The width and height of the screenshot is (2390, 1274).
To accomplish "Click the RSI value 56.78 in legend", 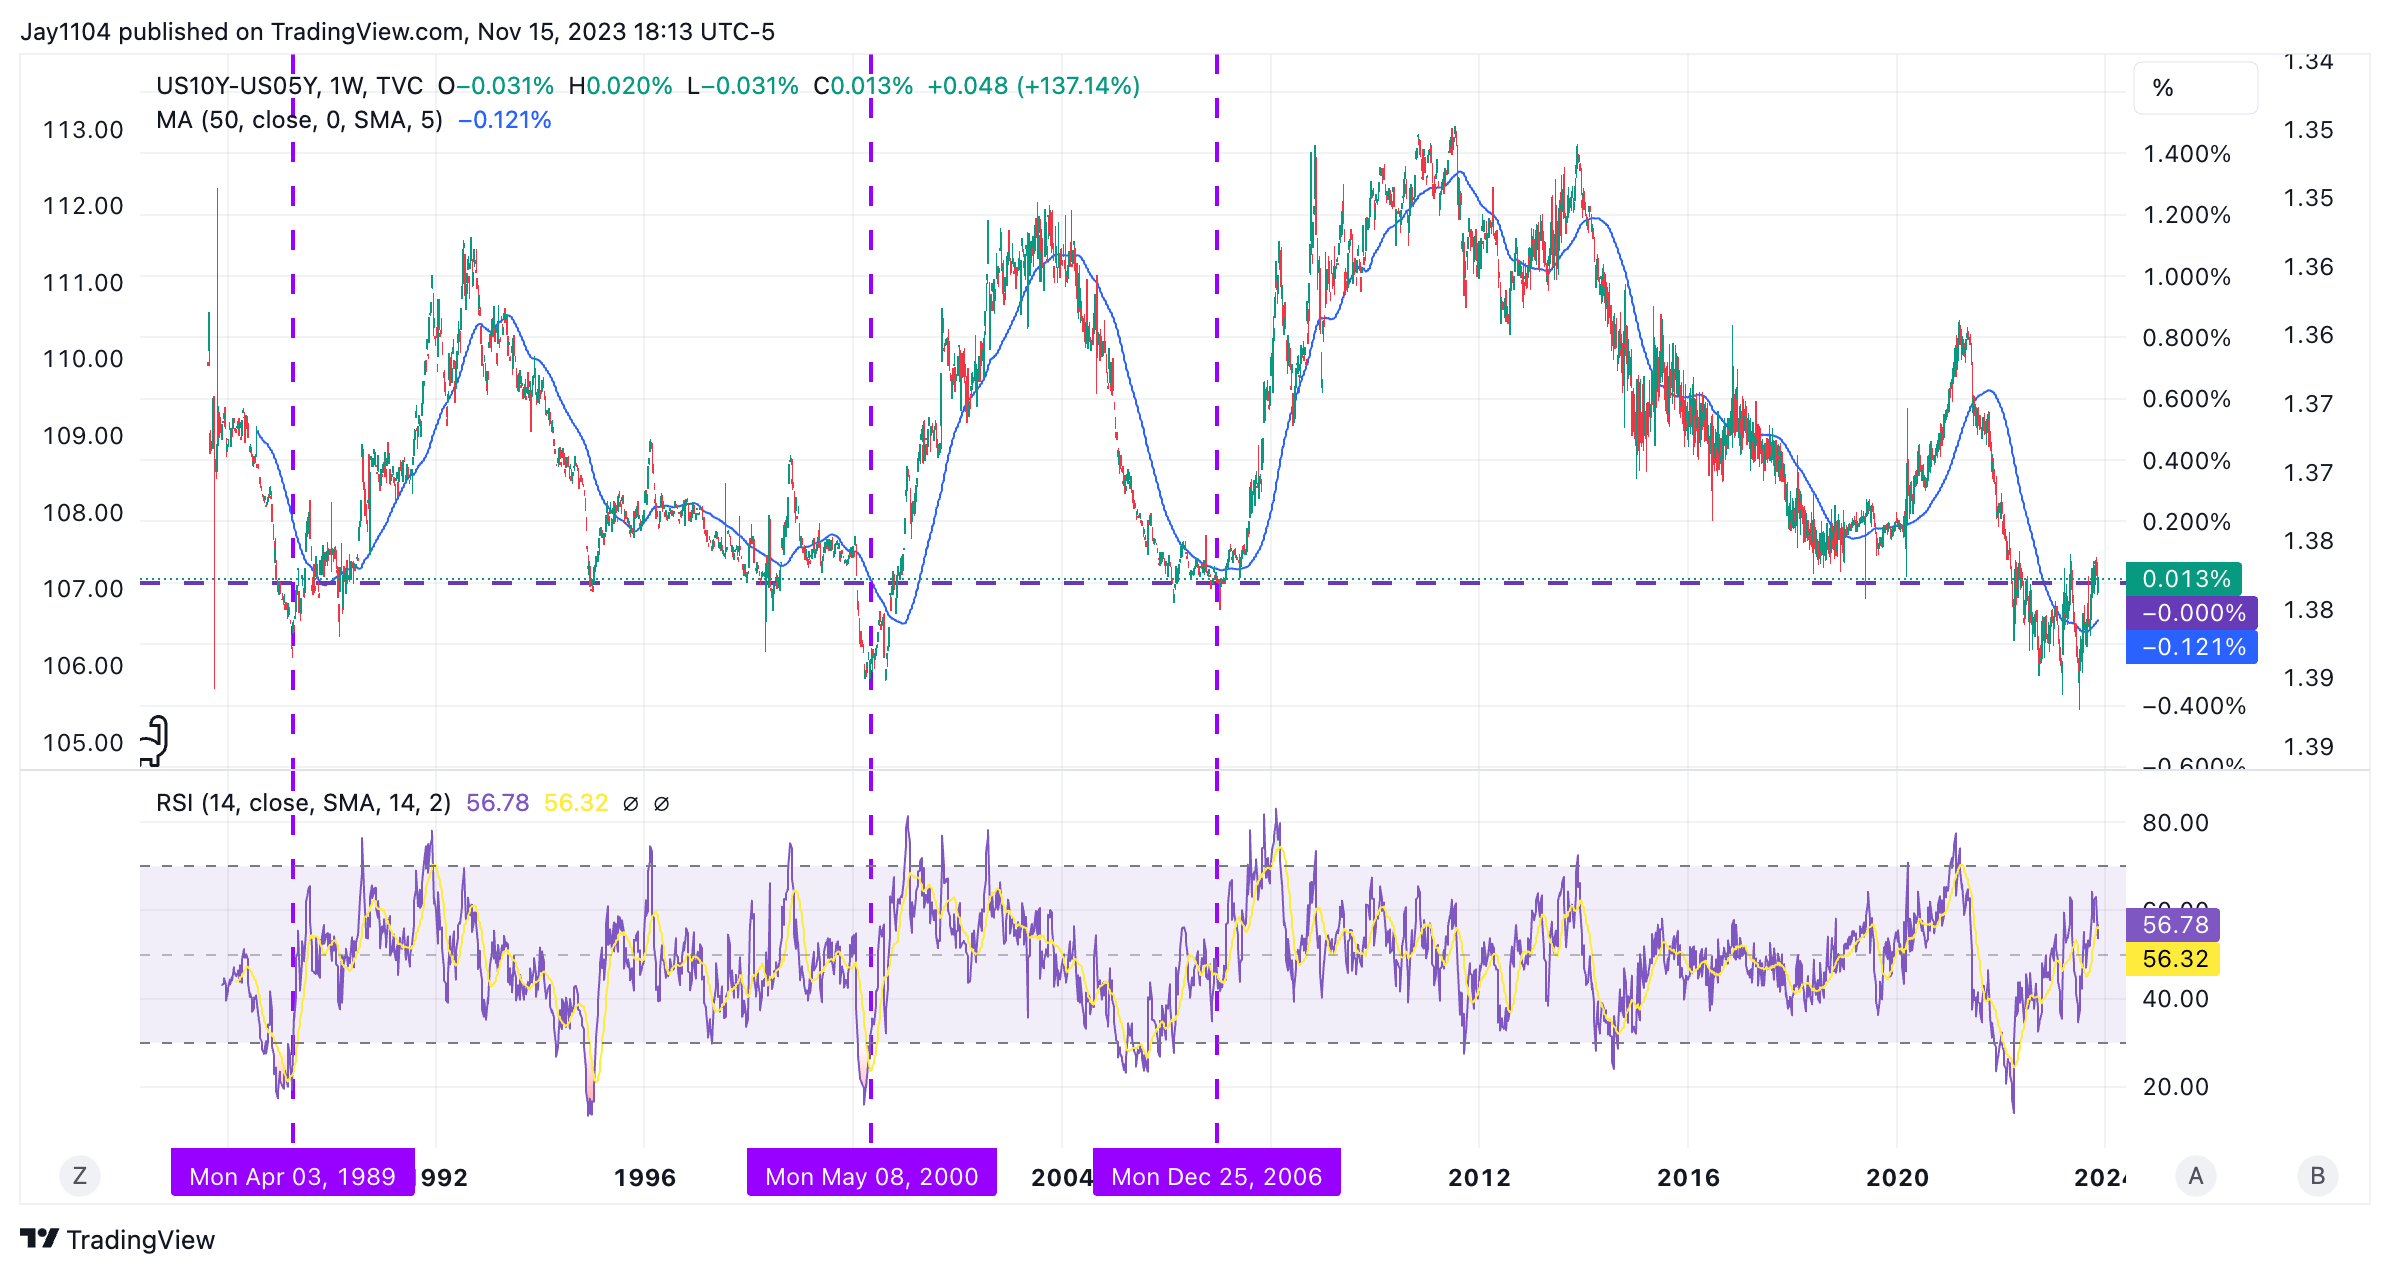I will tap(497, 803).
